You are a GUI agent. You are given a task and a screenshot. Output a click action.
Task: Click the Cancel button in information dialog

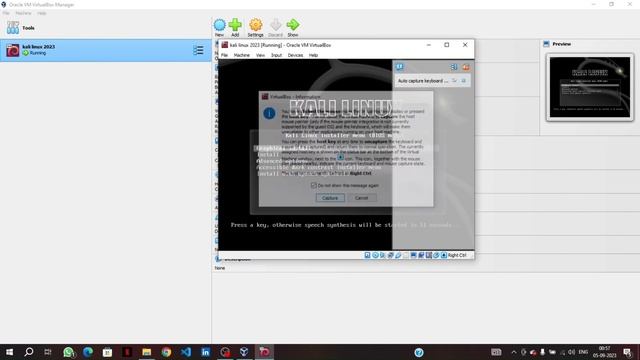click(x=361, y=198)
